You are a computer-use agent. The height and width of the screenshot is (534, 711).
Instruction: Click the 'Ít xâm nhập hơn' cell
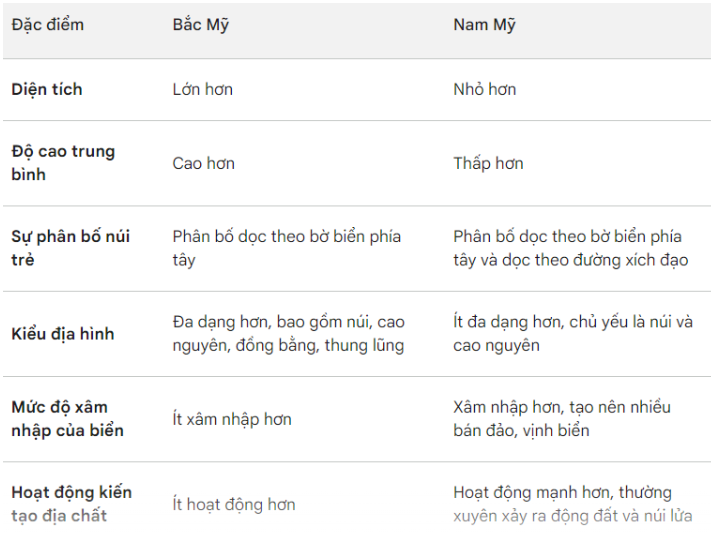click(x=232, y=419)
